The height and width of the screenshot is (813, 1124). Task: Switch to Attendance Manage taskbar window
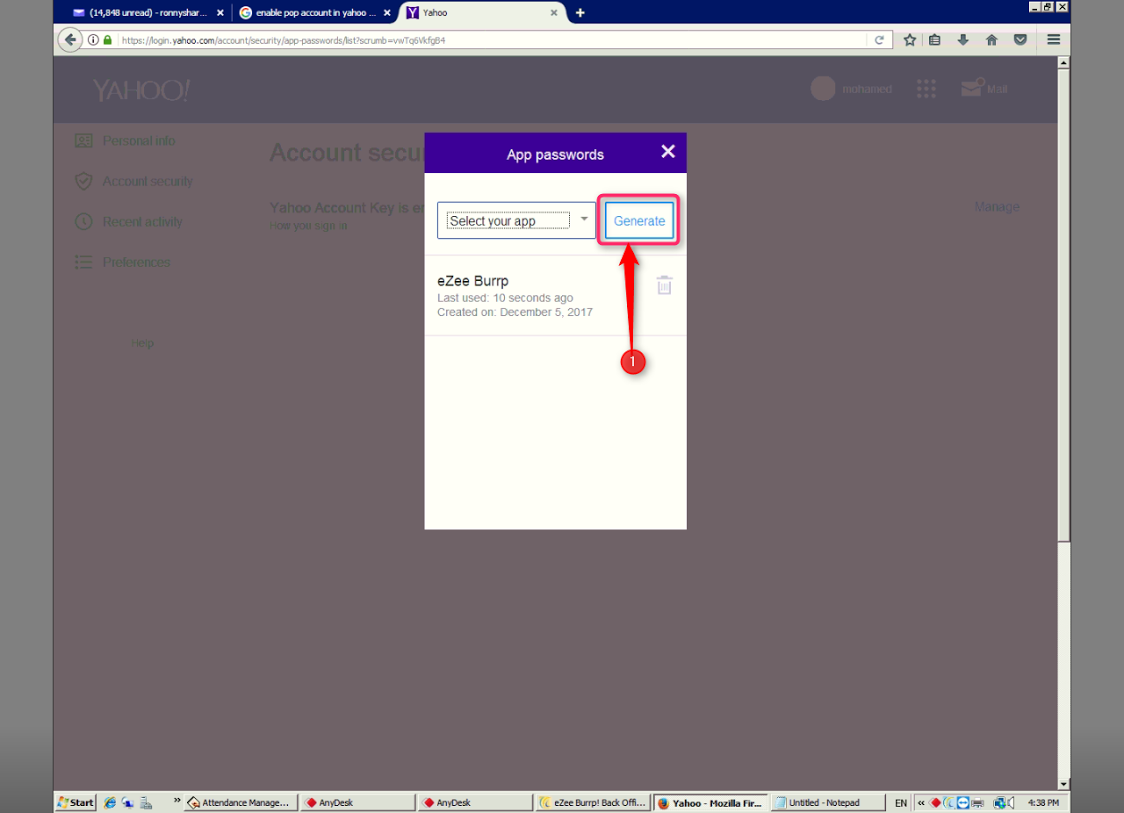click(x=242, y=802)
